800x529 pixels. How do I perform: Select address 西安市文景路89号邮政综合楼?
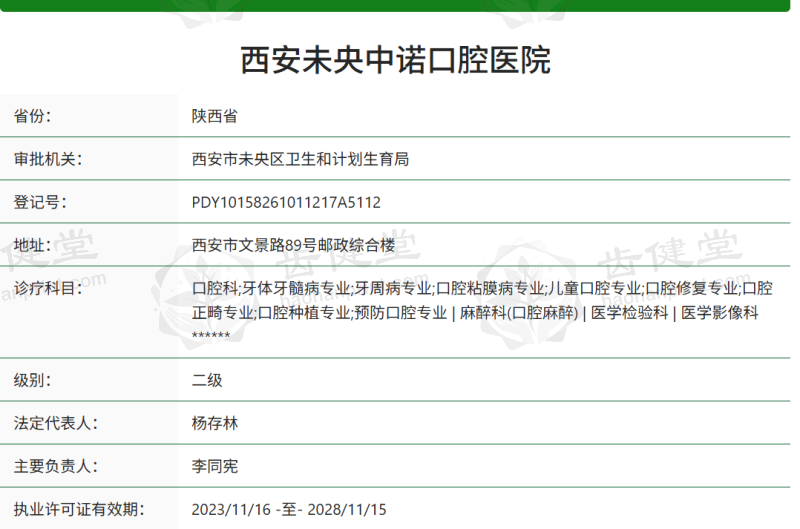click(x=293, y=245)
